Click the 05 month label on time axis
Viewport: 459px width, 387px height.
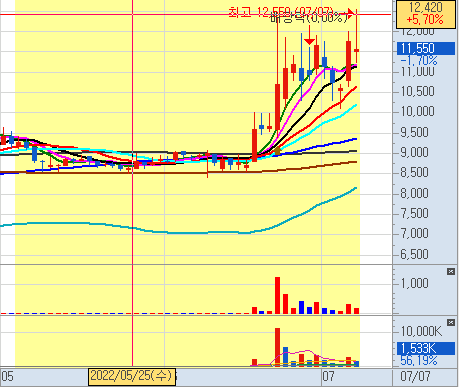[7, 377]
